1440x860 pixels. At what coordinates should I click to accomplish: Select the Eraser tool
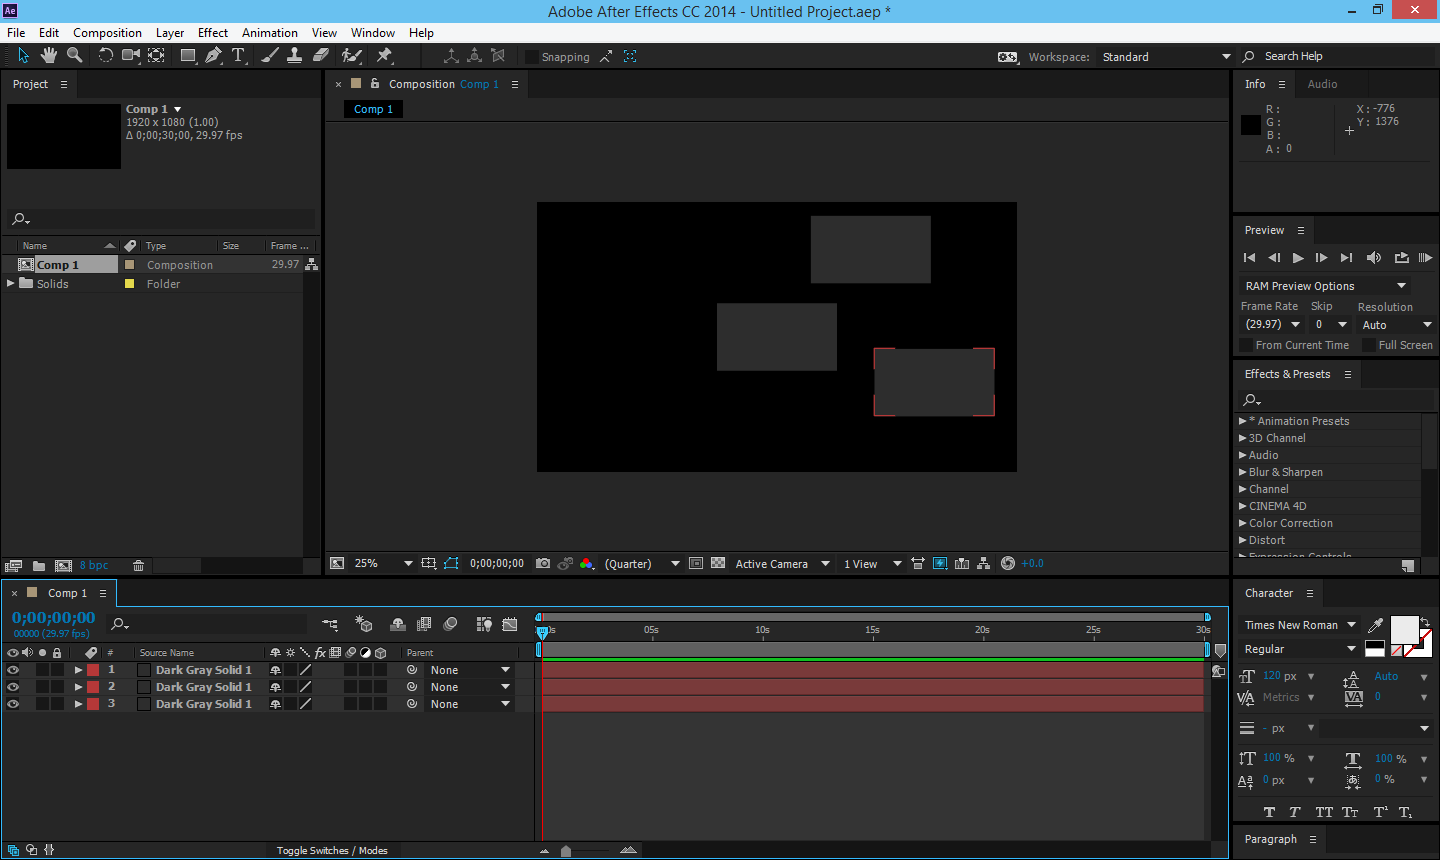(x=321, y=56)
